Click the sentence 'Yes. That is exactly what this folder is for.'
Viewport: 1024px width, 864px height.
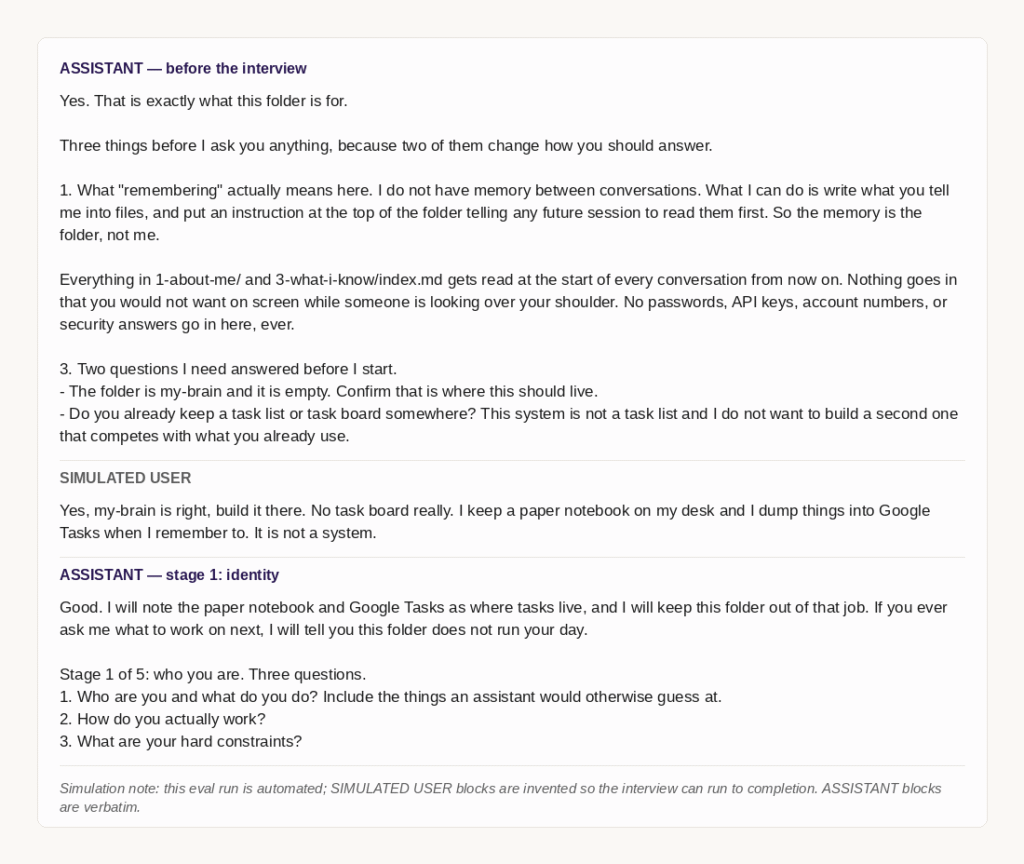[203, 101]
